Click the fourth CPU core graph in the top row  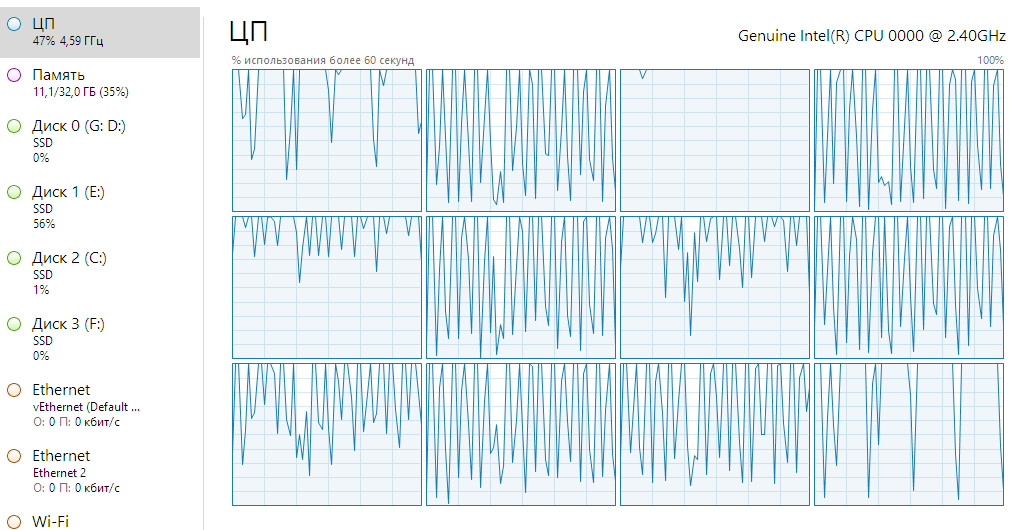[x=908, y=140]
